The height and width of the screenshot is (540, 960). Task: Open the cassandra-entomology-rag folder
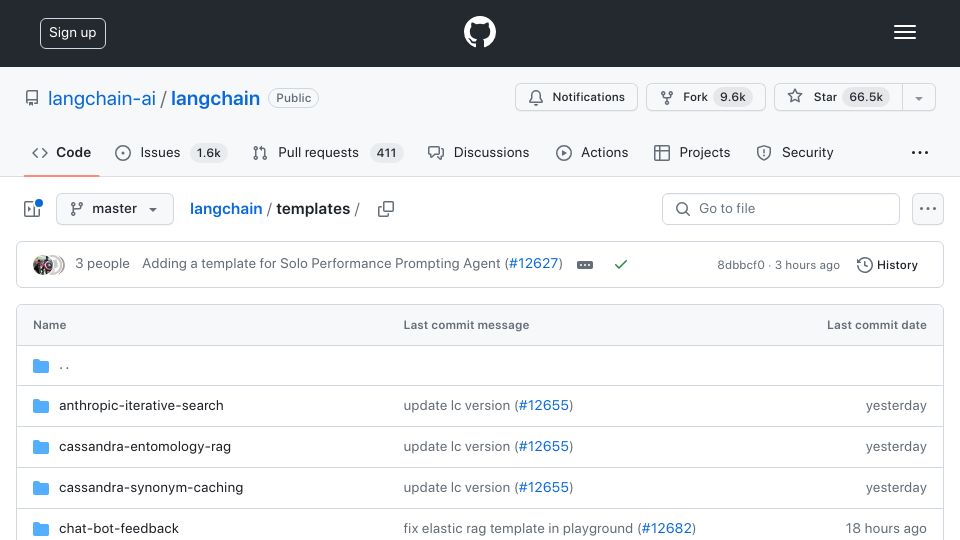(144, 446)
